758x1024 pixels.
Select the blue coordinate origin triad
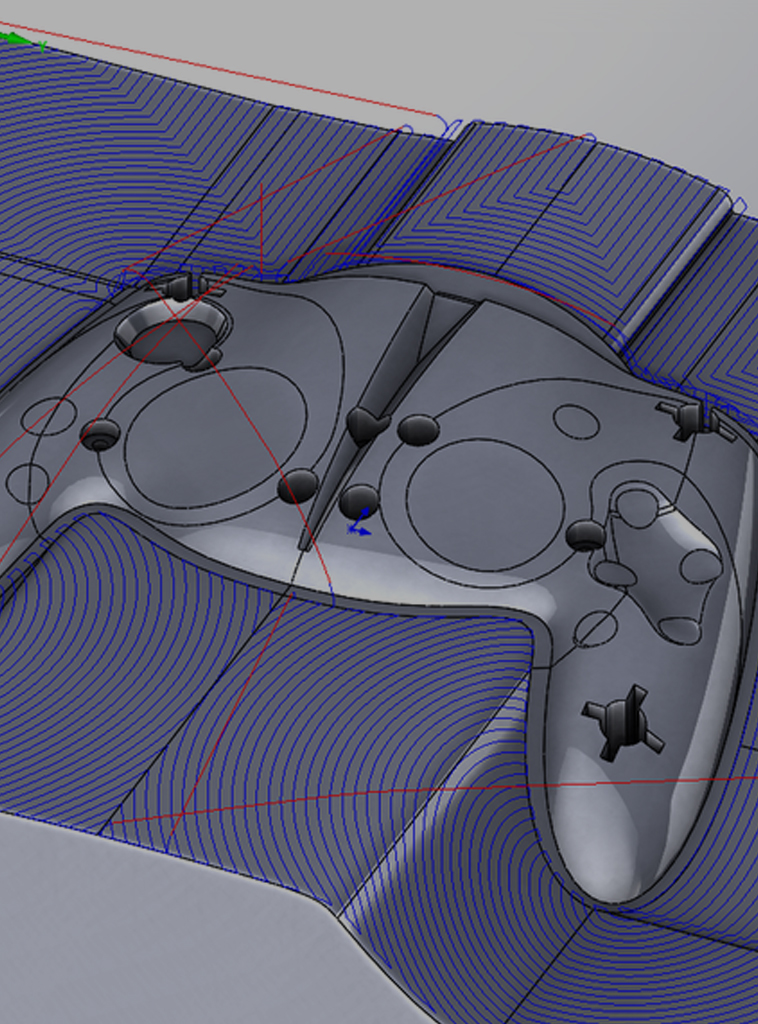click(358, 525)
